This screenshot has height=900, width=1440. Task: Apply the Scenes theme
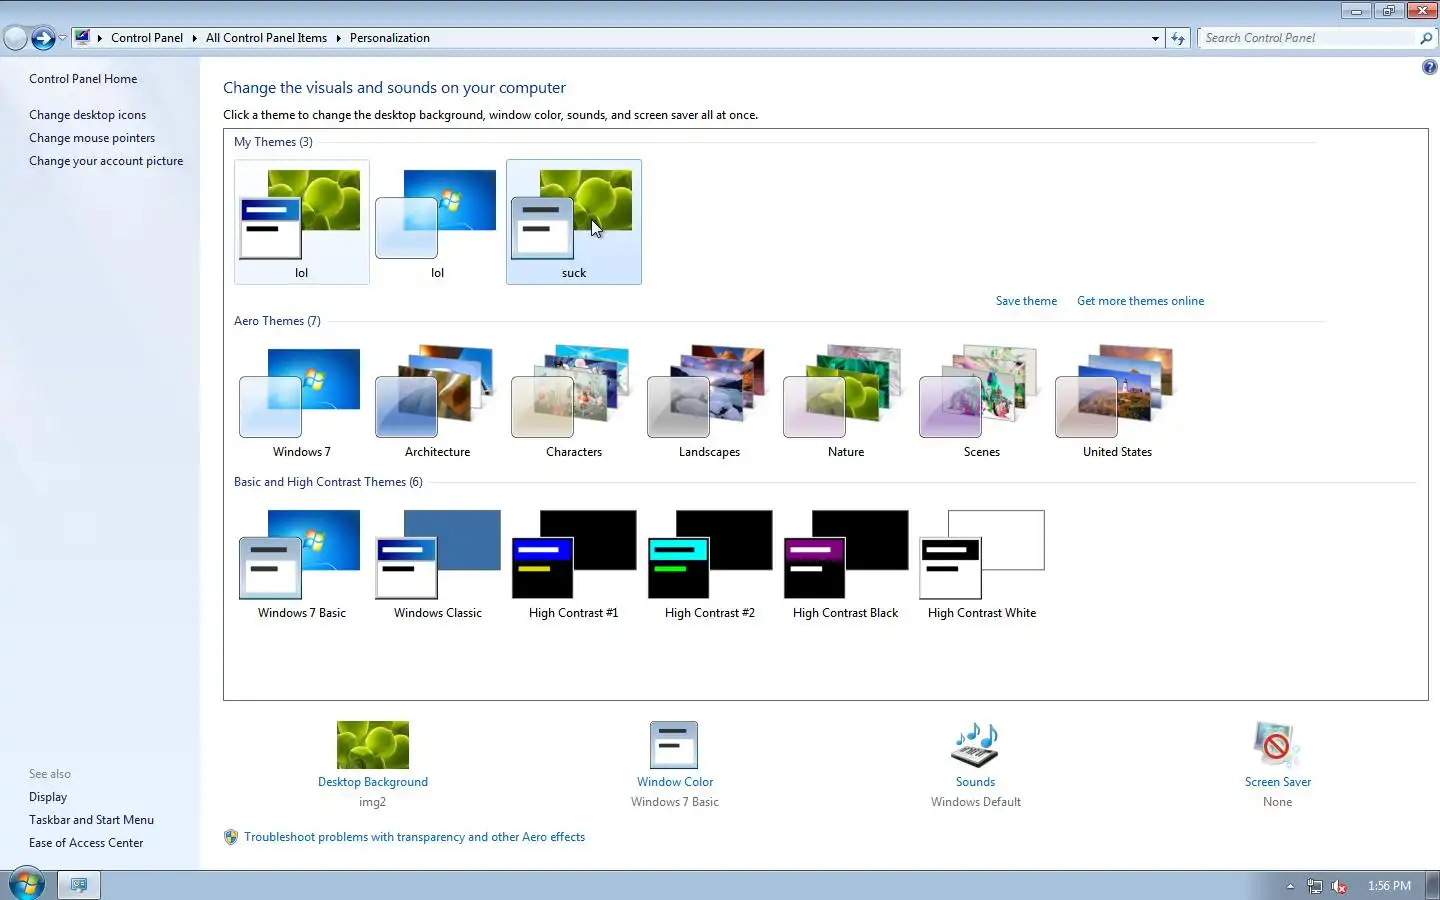pyautogui.click(x=981, y=401)
